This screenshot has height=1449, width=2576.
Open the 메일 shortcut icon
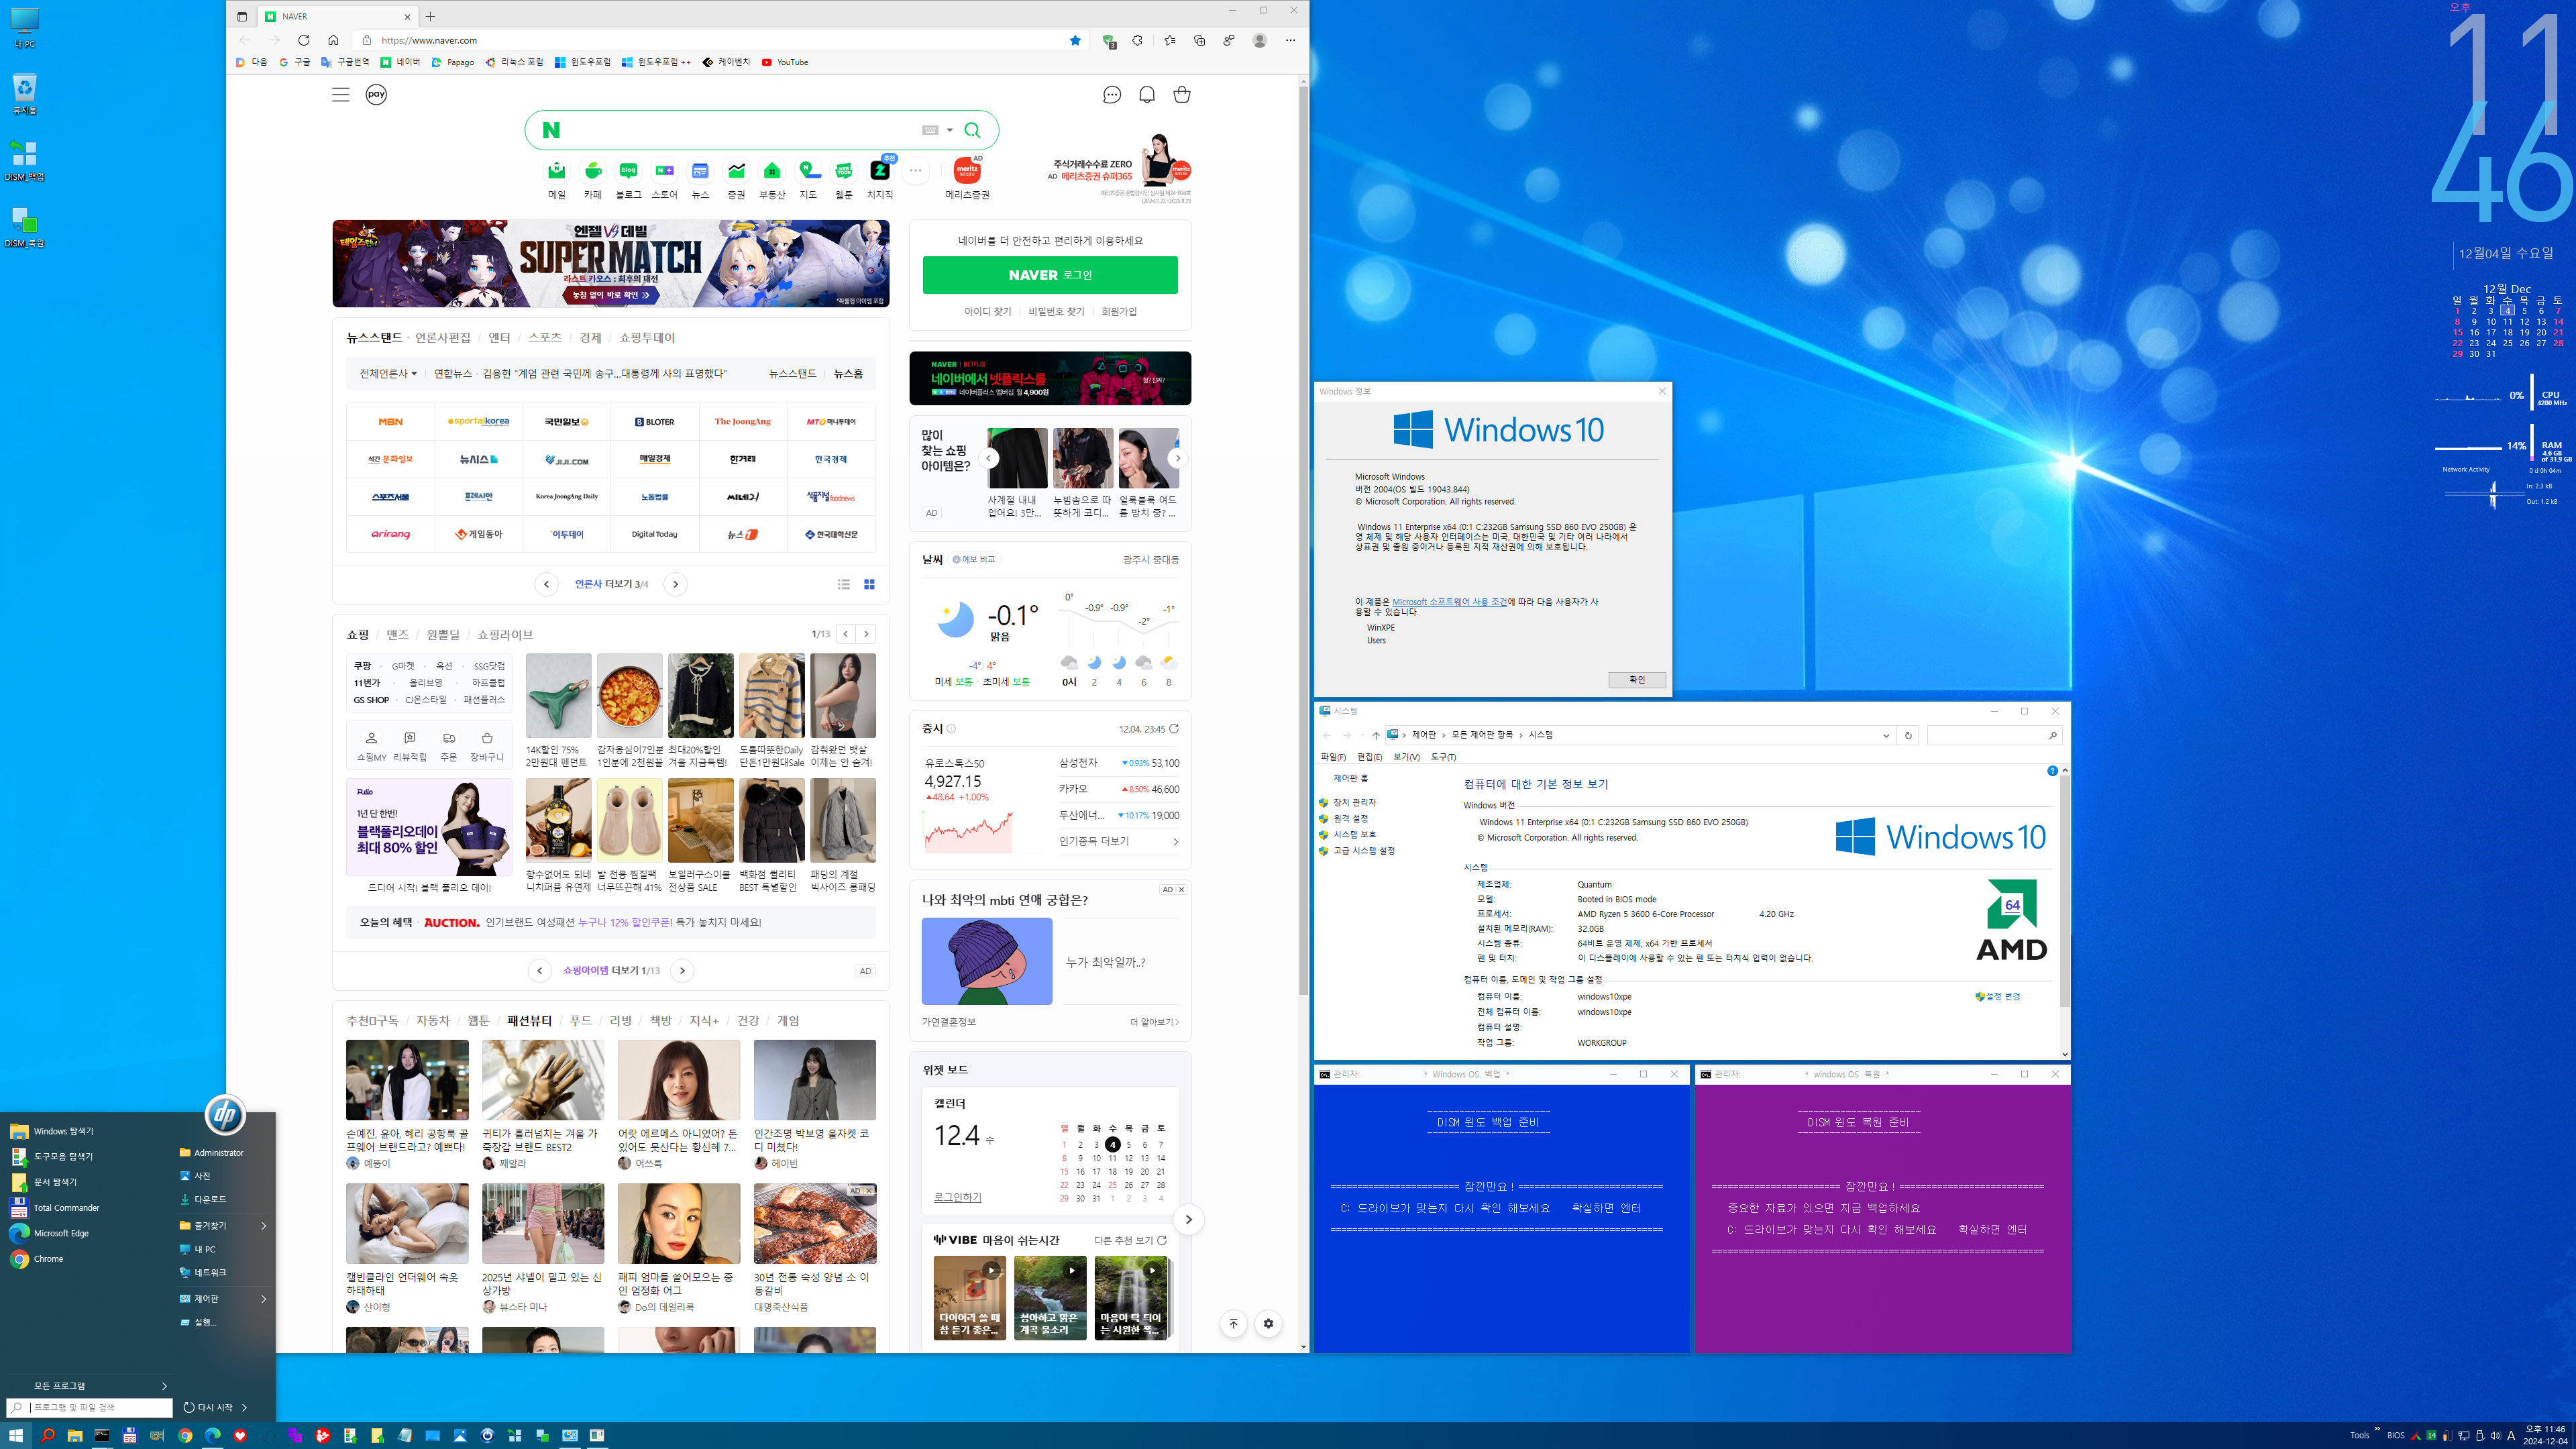pyautogui.click(x=557, y=171)
